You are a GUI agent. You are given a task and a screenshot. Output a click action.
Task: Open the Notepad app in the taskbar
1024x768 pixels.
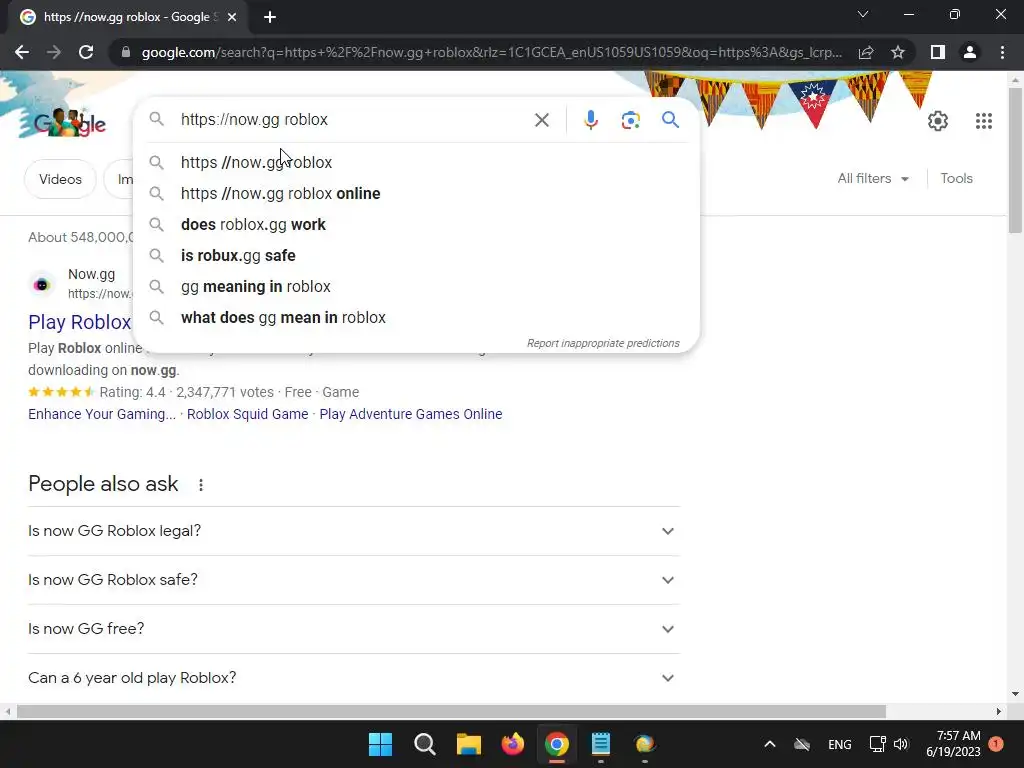coord(601,744)
